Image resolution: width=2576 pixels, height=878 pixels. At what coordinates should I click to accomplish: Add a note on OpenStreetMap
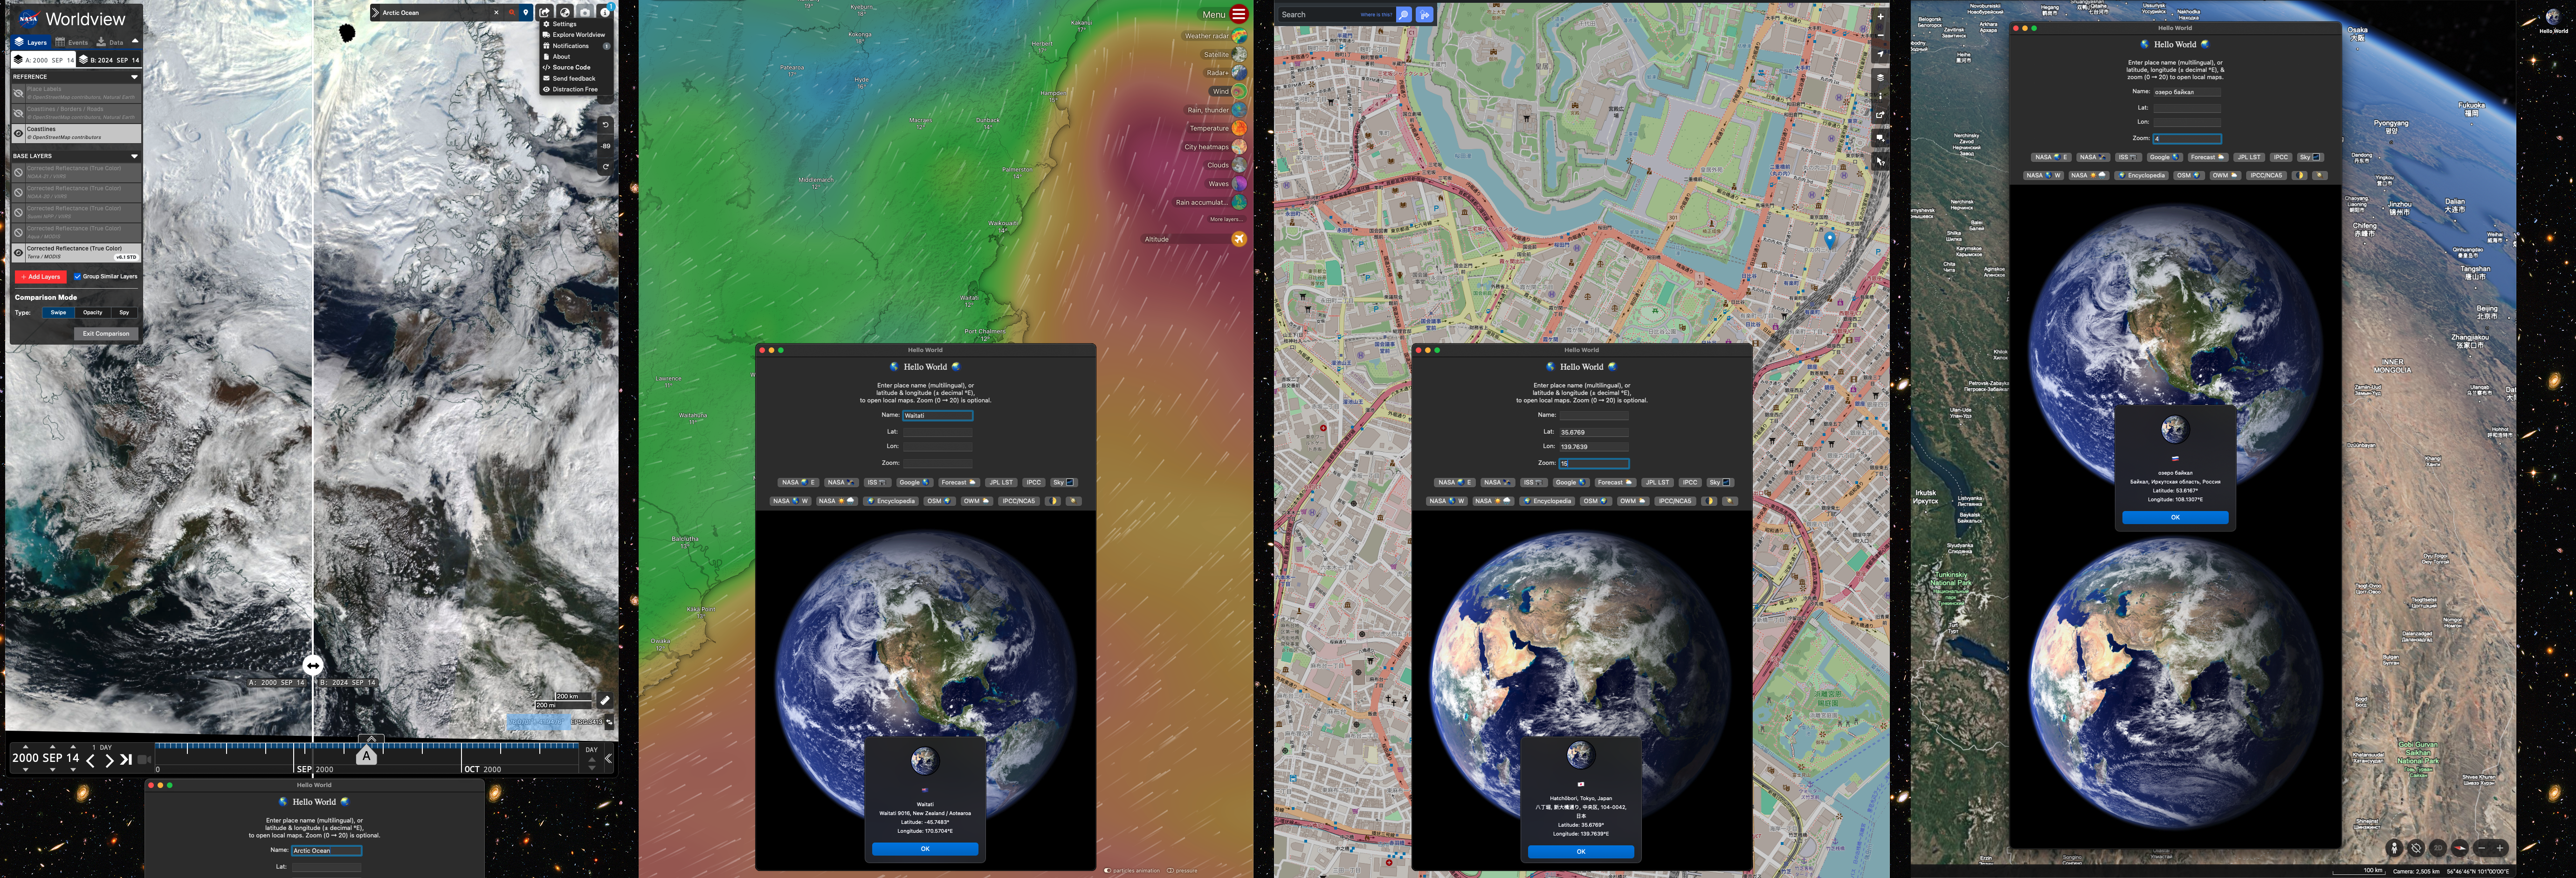(x=1881, y=138)
